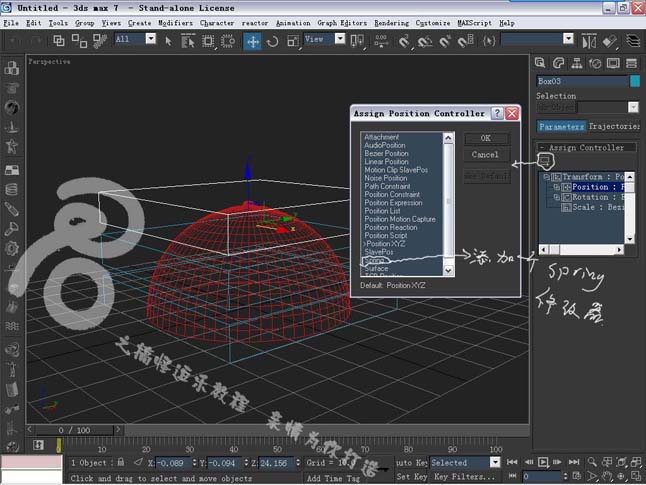Toggle the Mini Curve Editor button

click(38, 445)
